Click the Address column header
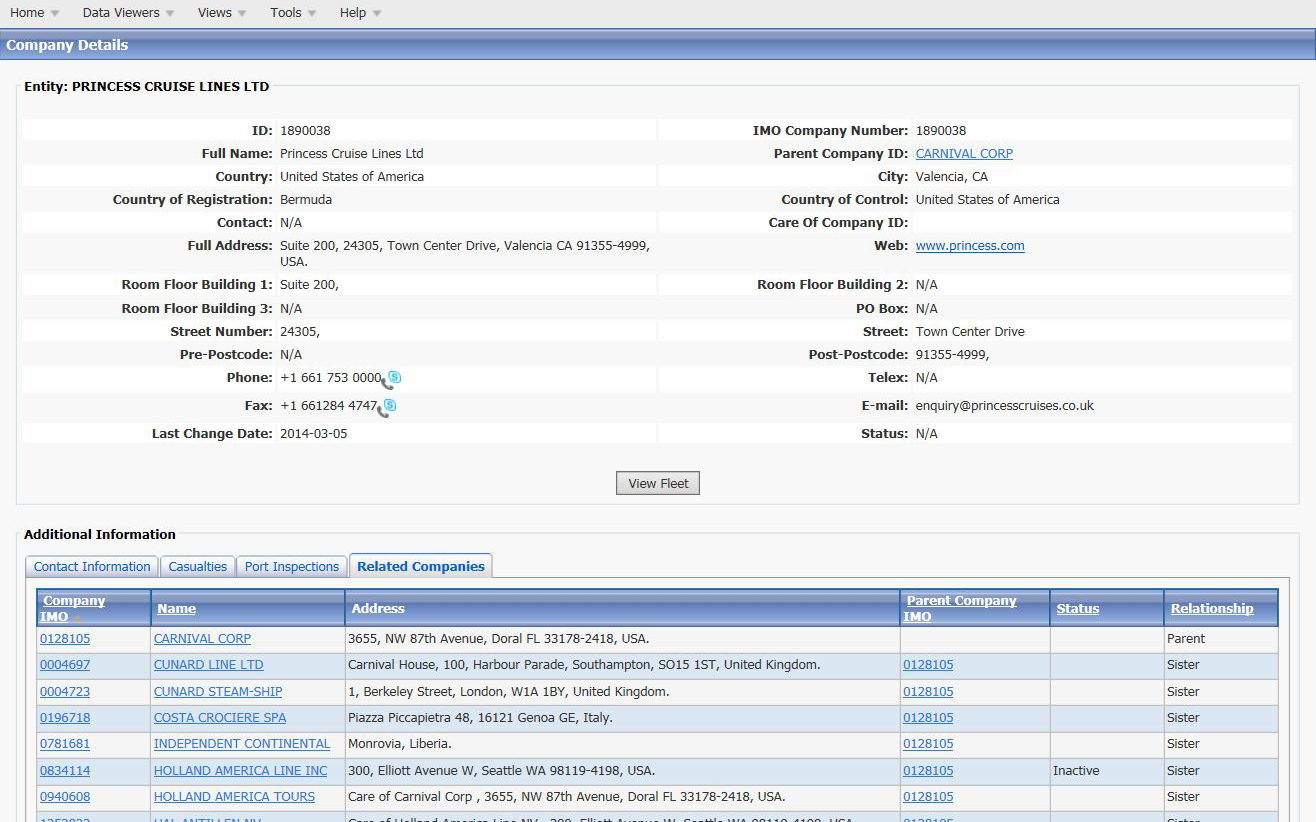1316x822 pixels. pos(378,609)
